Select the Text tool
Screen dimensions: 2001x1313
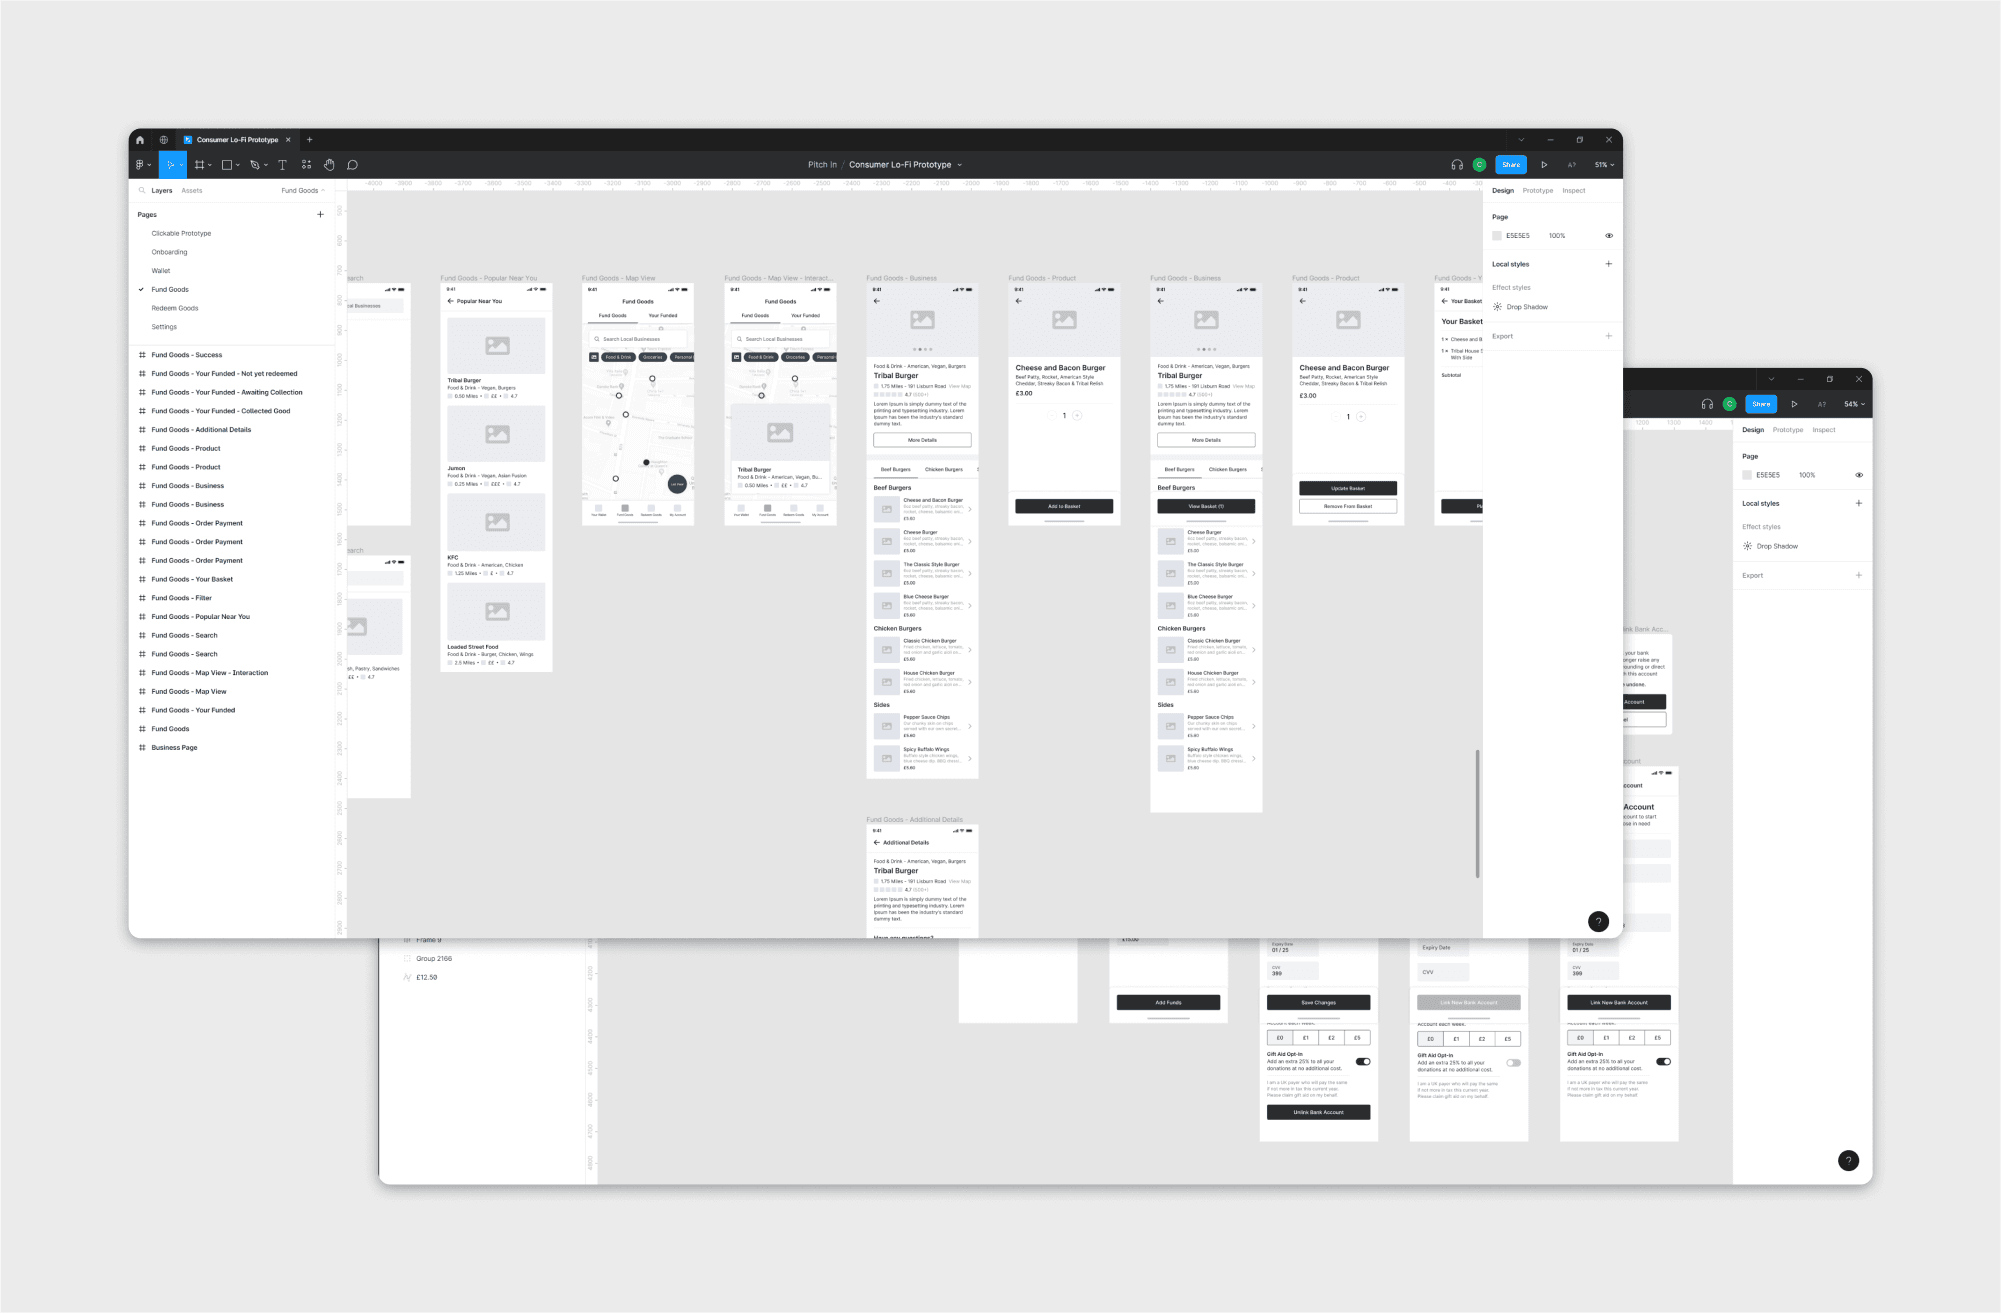pos(282,165)
